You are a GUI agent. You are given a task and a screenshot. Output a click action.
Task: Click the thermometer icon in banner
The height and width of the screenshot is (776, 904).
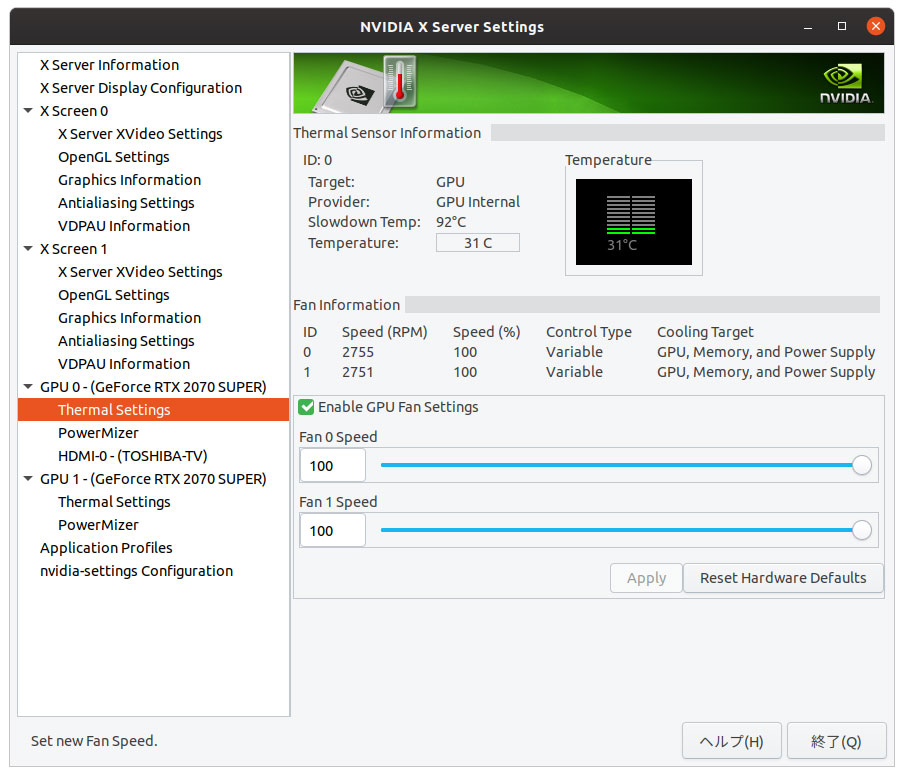[400, 81]
